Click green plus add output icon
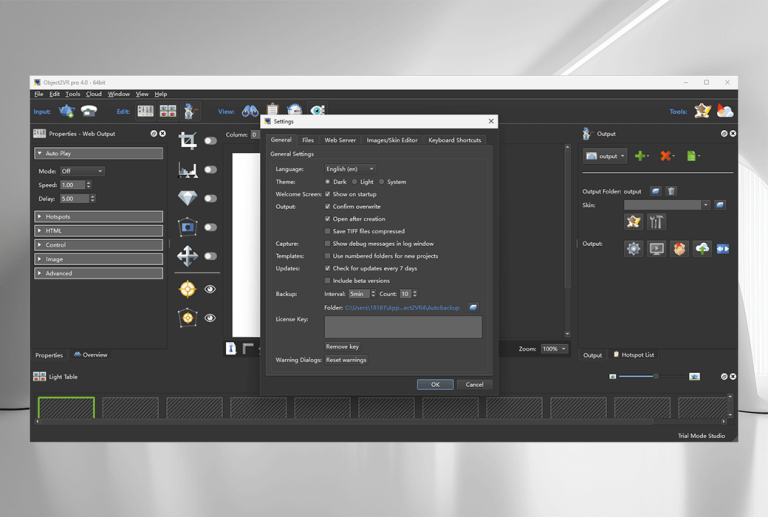 (640, 156)
